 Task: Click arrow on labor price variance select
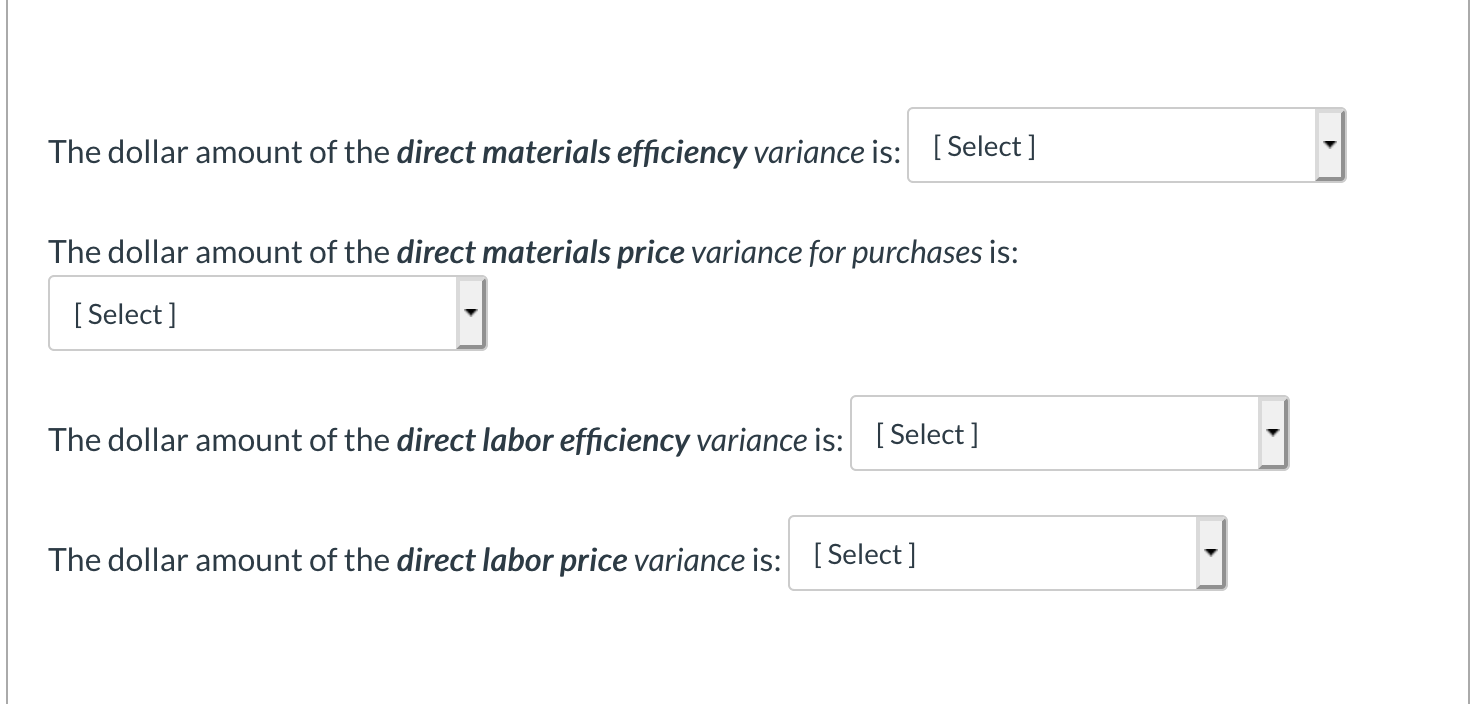tap(1210, 554)
